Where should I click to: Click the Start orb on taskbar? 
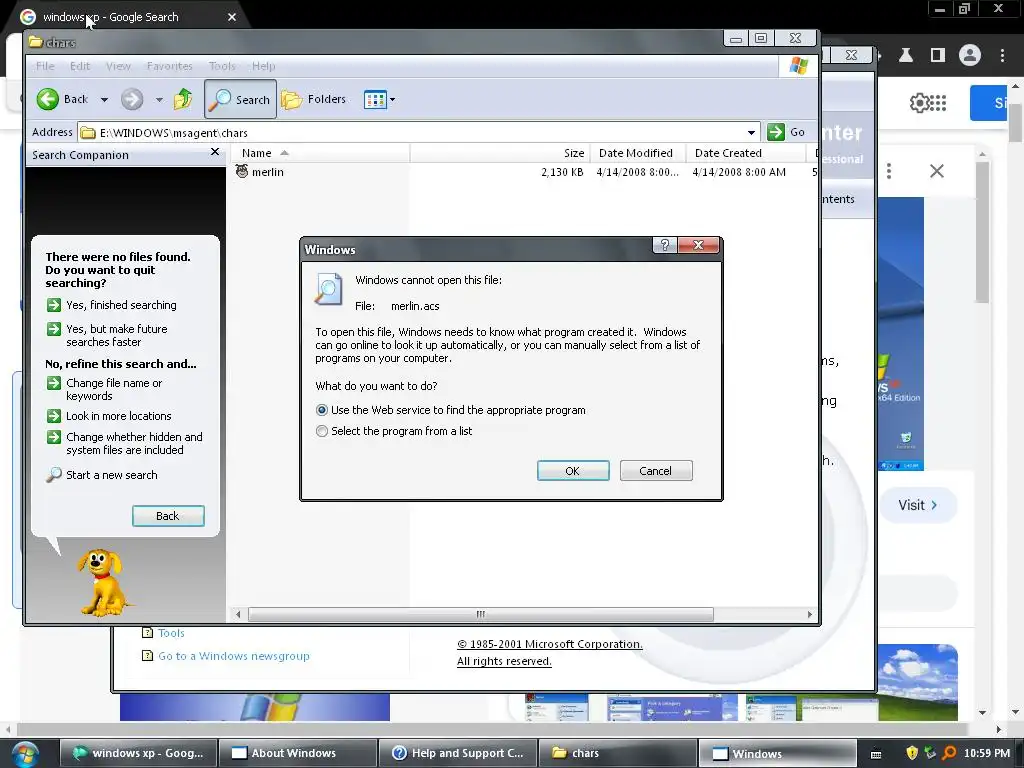(x=24, y=754)
